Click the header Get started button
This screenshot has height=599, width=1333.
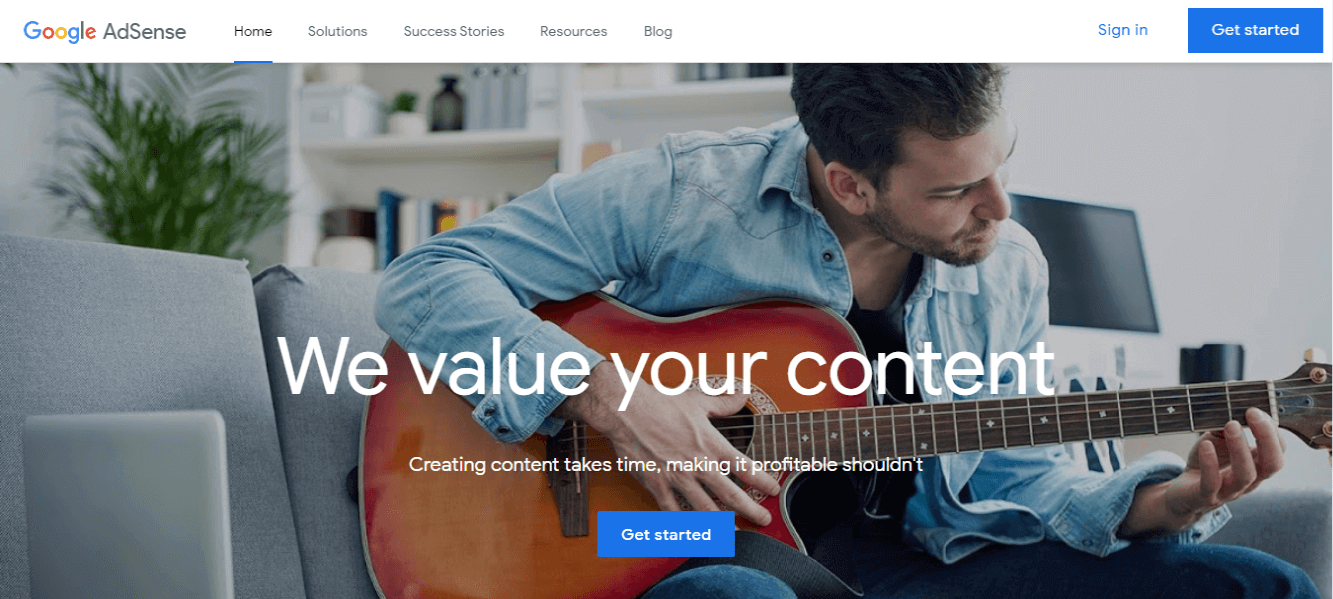[1255, 30]
